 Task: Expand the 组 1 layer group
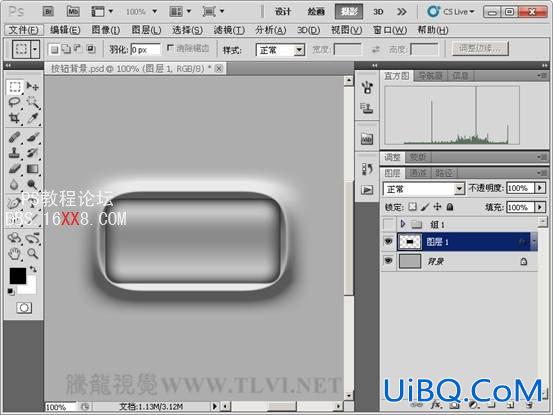tap(403, 224)
